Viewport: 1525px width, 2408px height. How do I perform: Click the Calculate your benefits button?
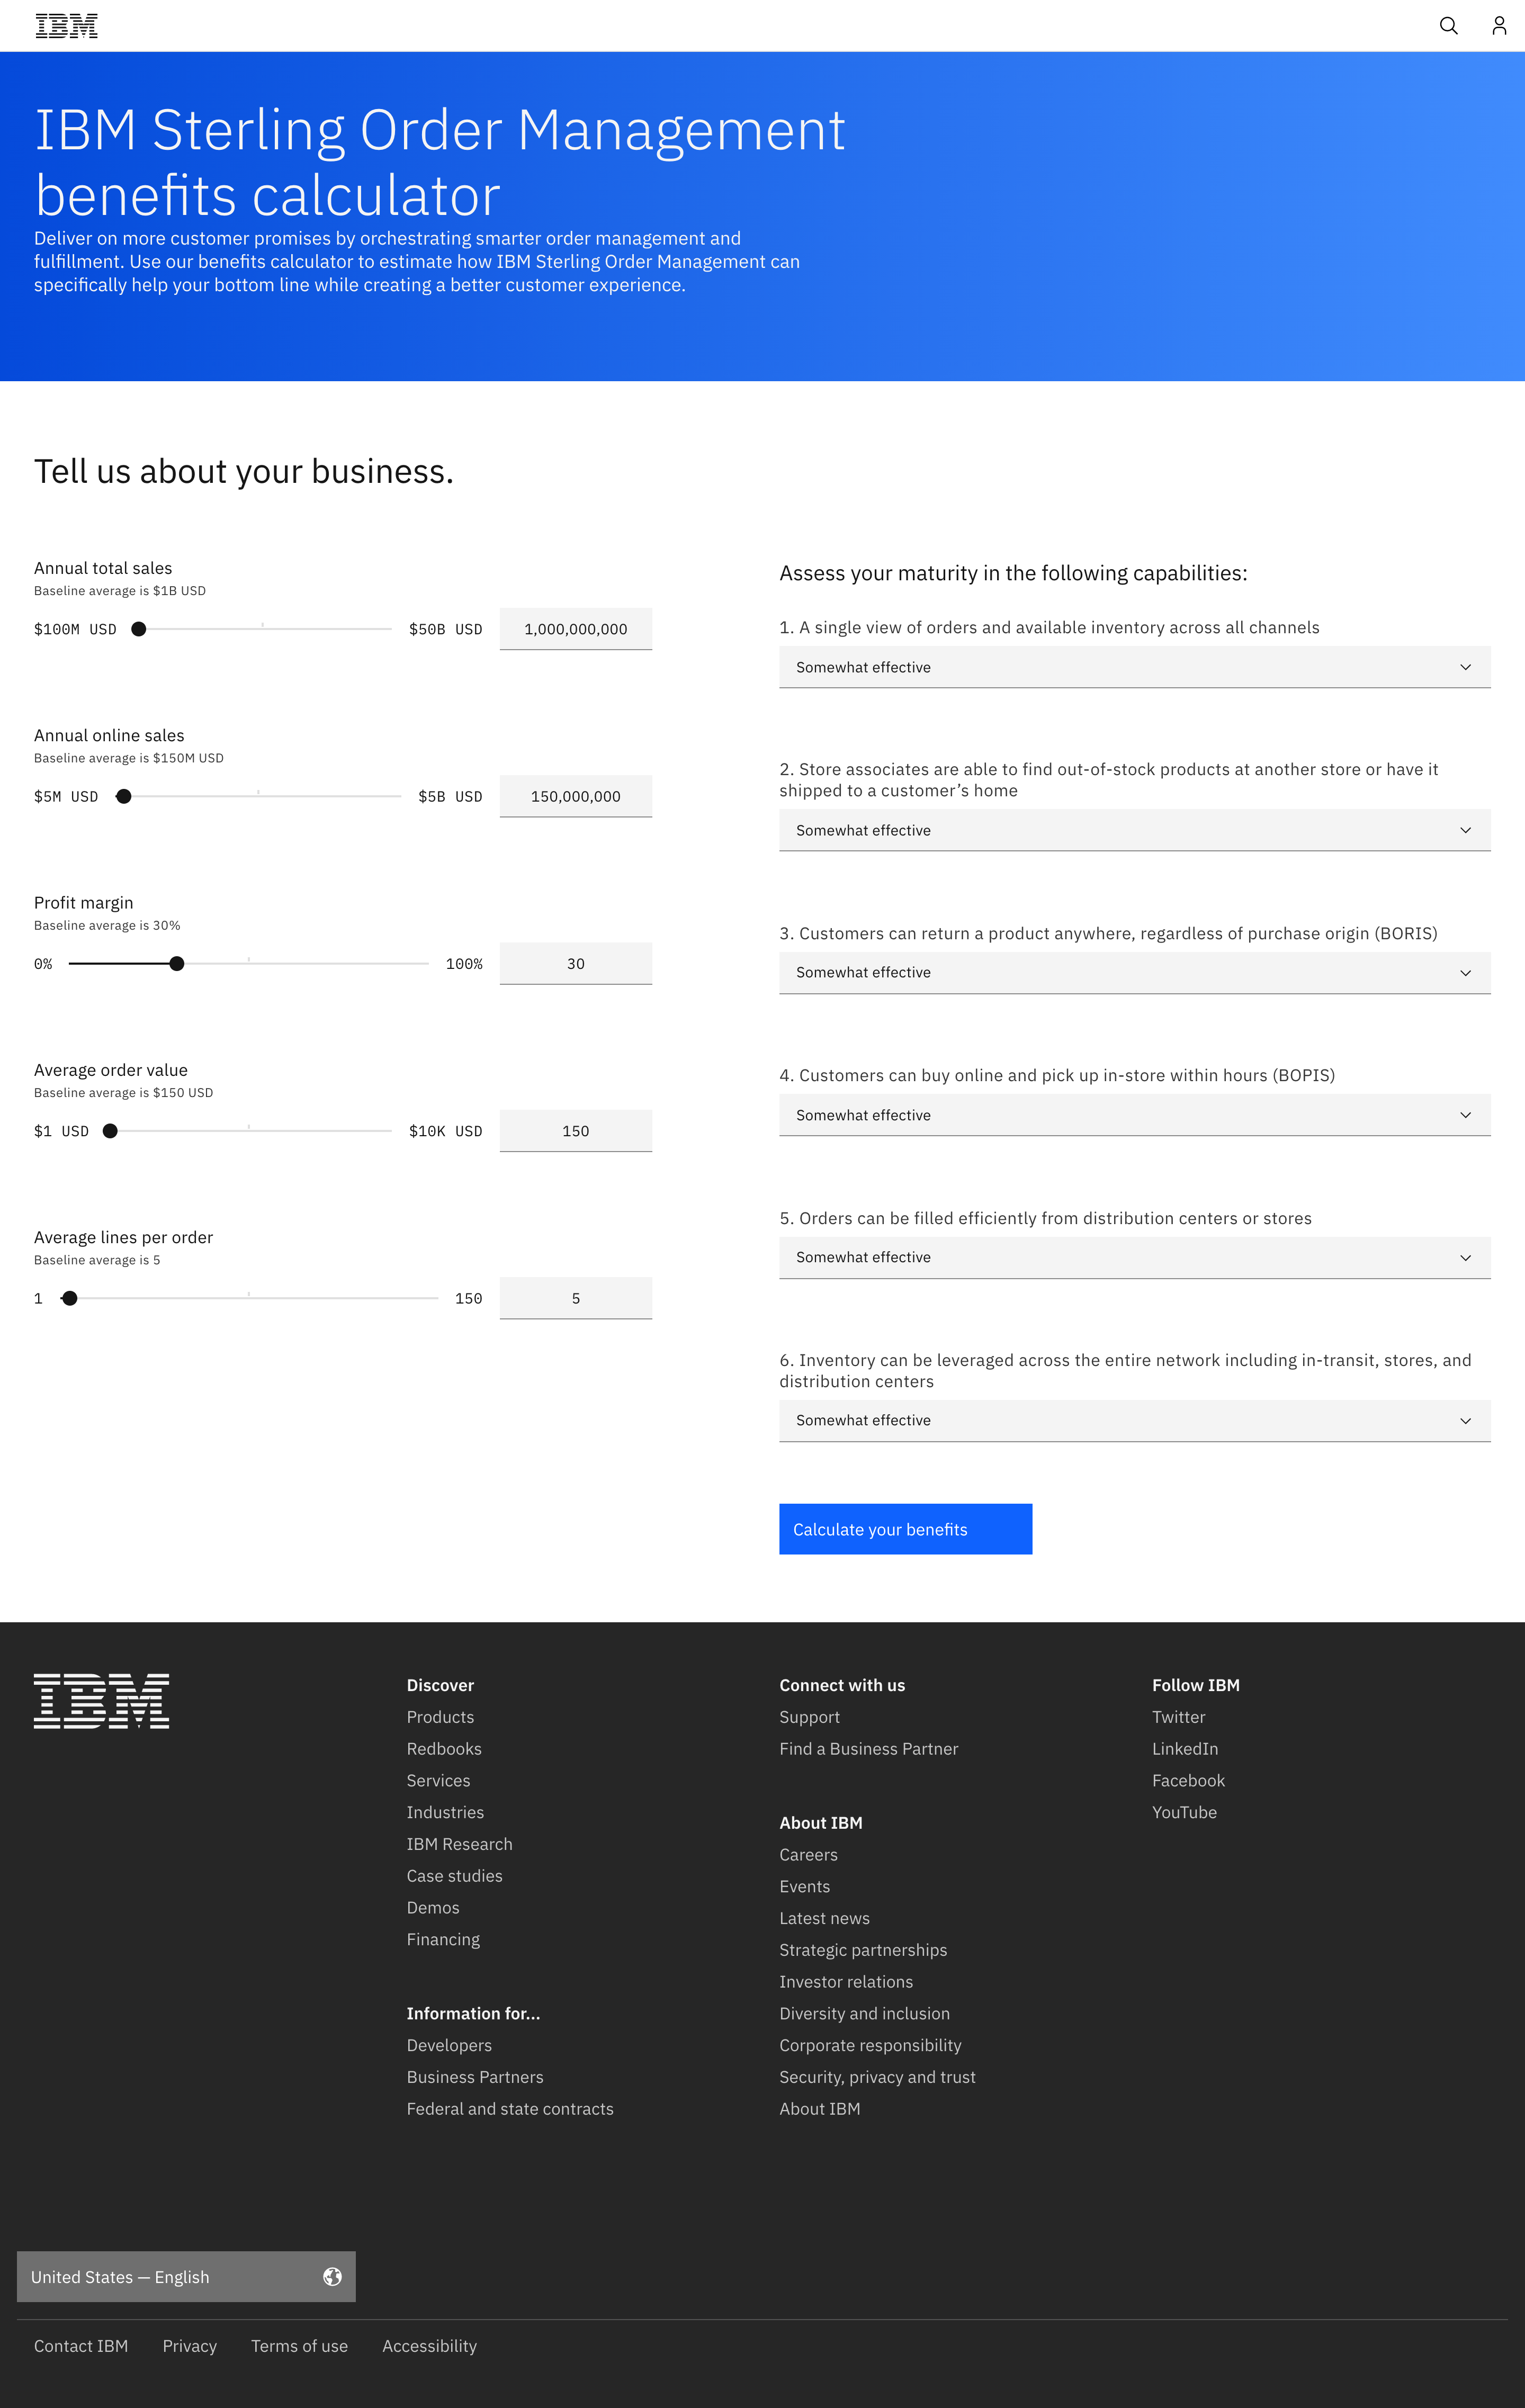[905, 1529]
